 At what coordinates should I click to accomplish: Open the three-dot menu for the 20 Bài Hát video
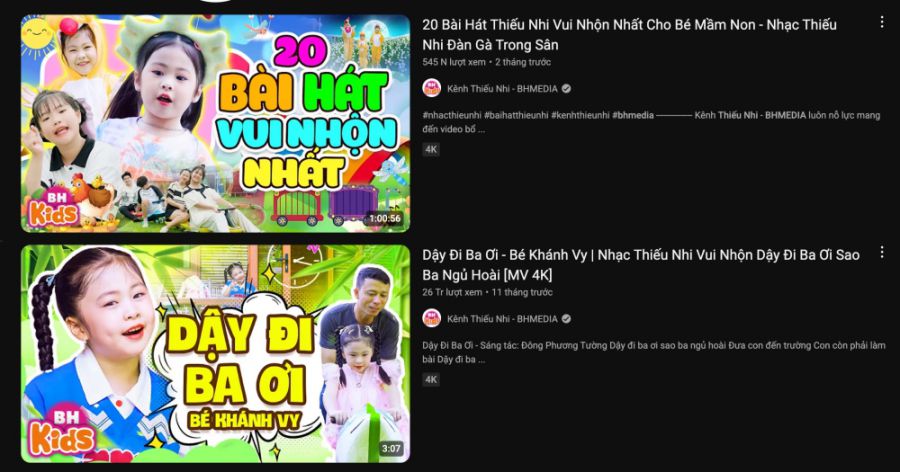click(882, 22)
